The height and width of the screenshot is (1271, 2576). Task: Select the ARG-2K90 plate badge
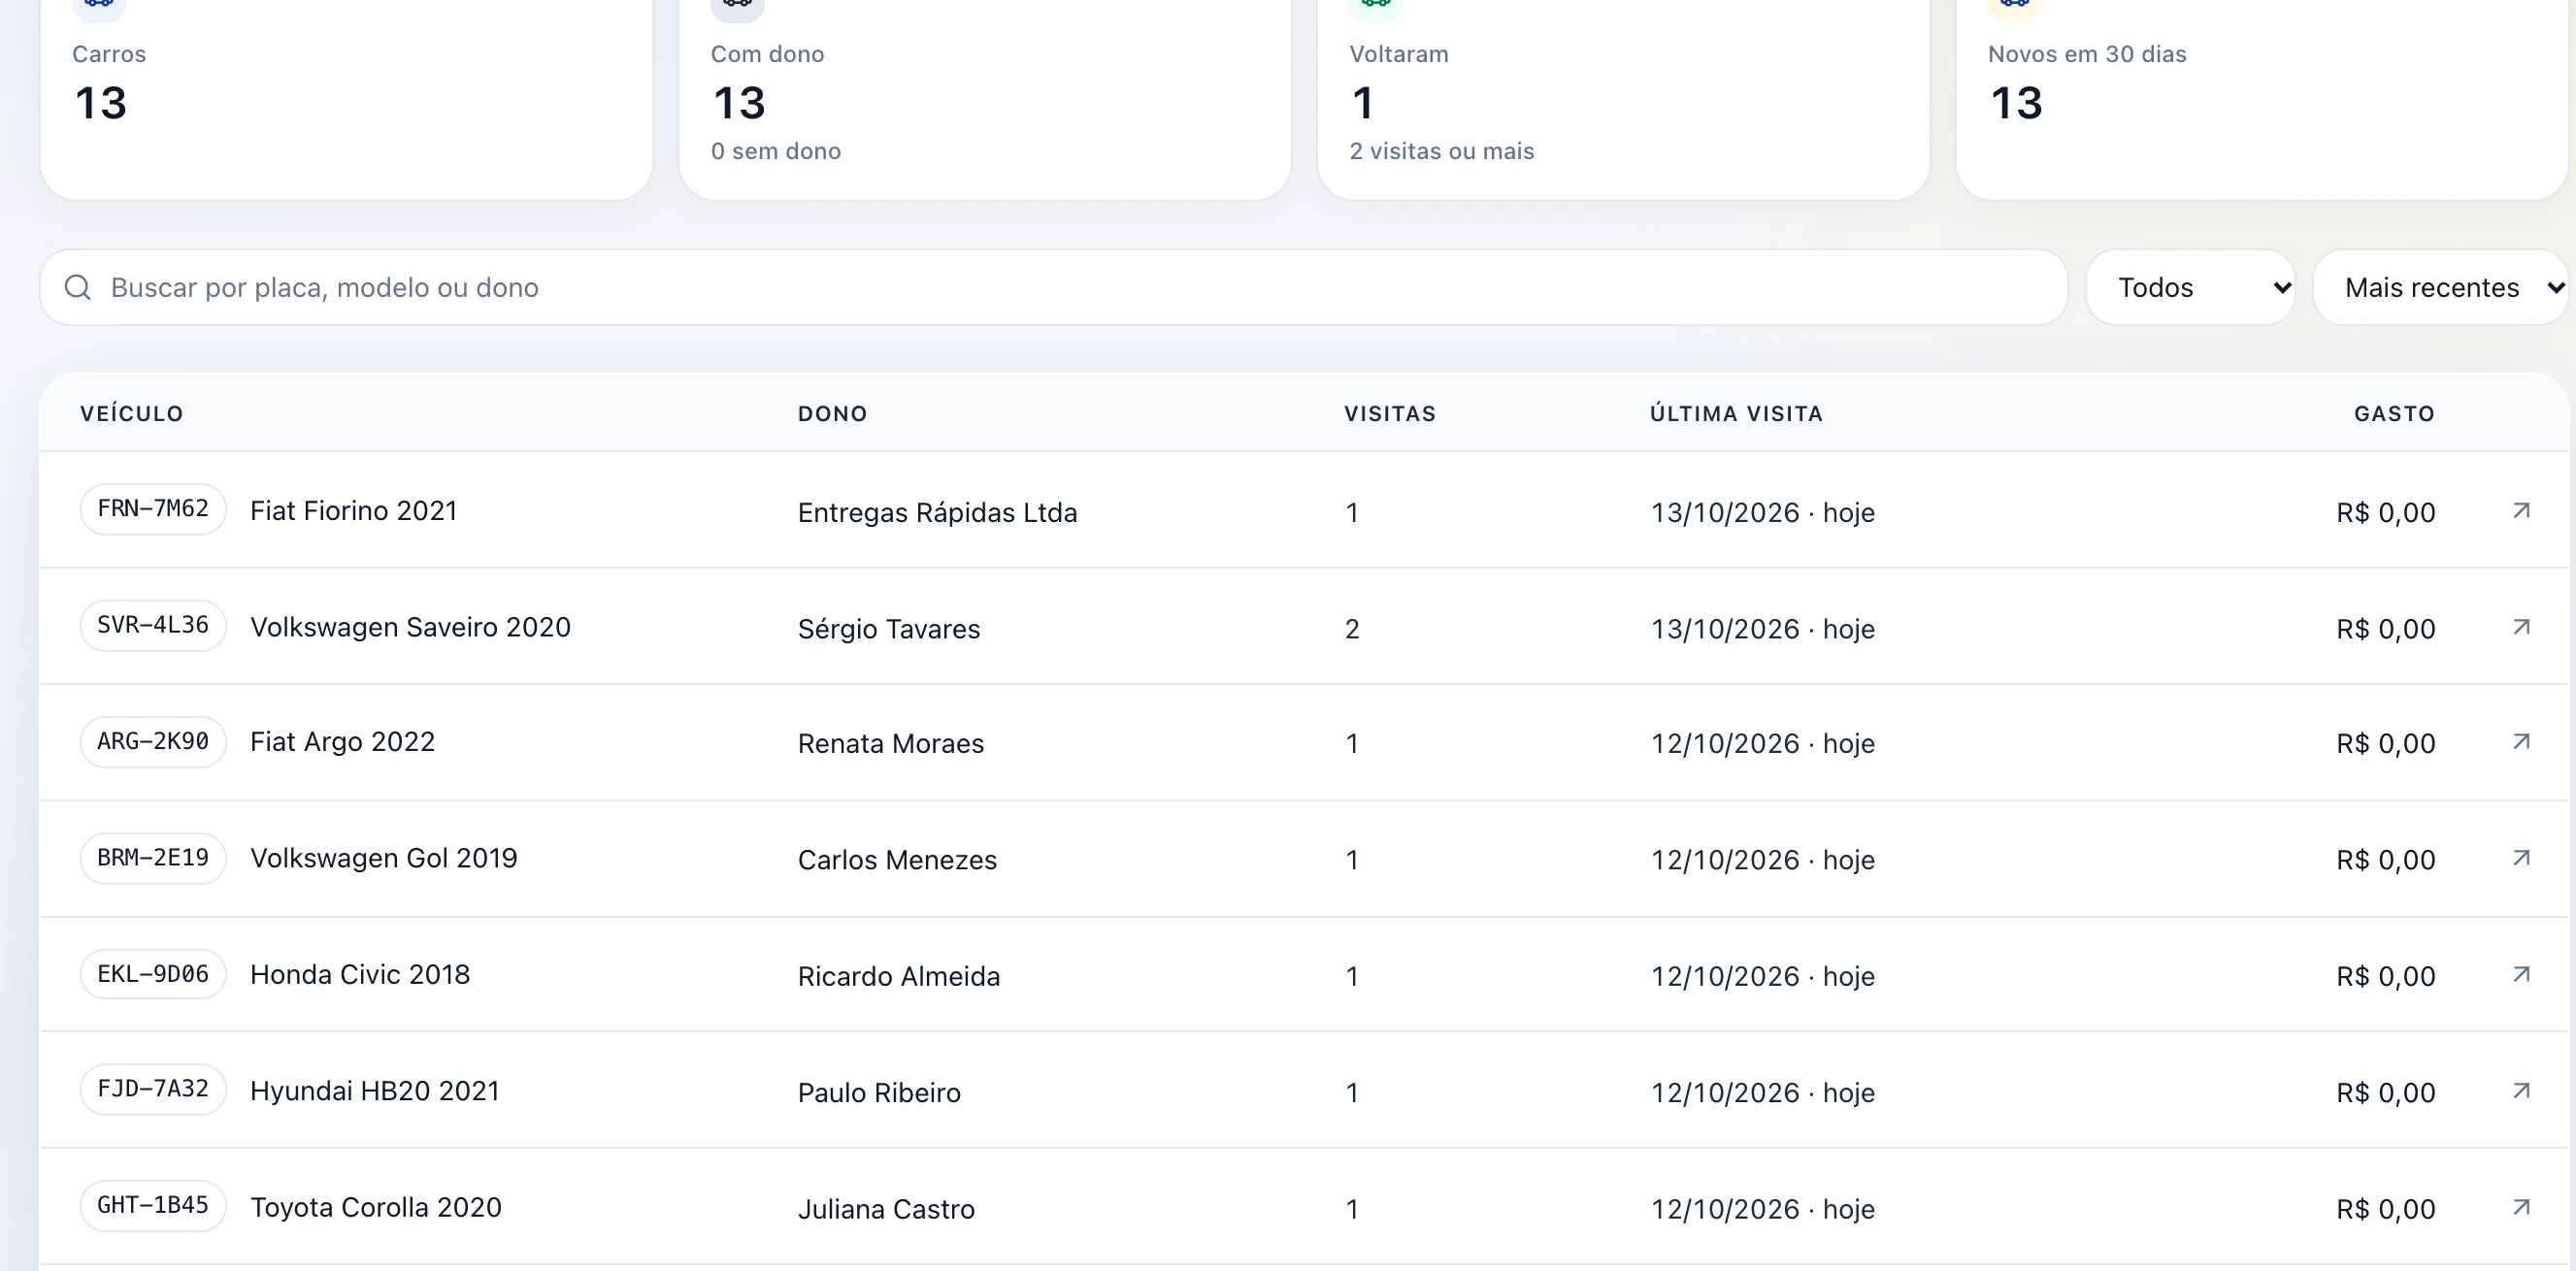pos(153,742)
